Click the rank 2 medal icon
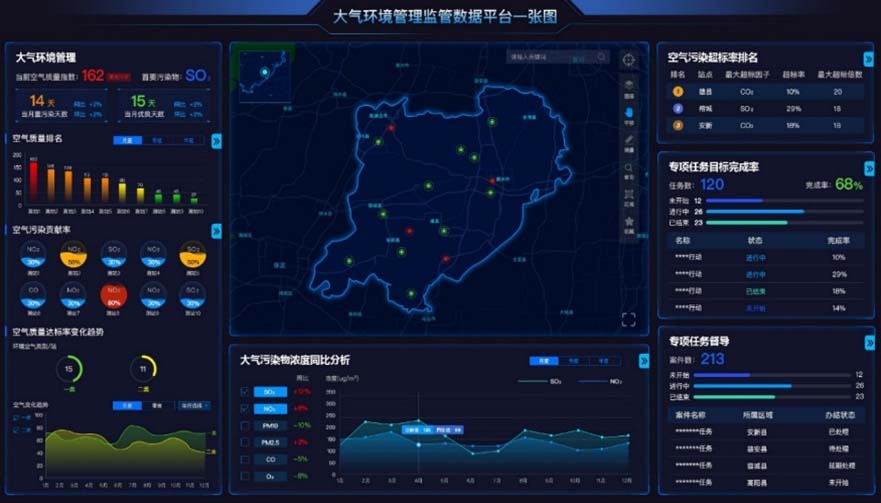Viewport: 881px width, 503px height. click(678, 108)
